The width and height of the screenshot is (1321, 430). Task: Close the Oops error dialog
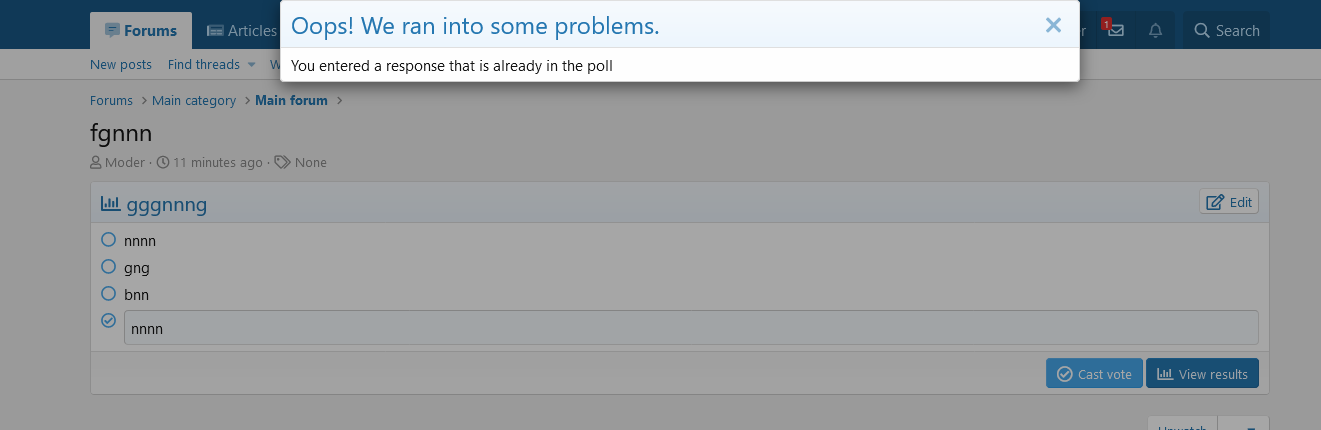pos(1053,25)
